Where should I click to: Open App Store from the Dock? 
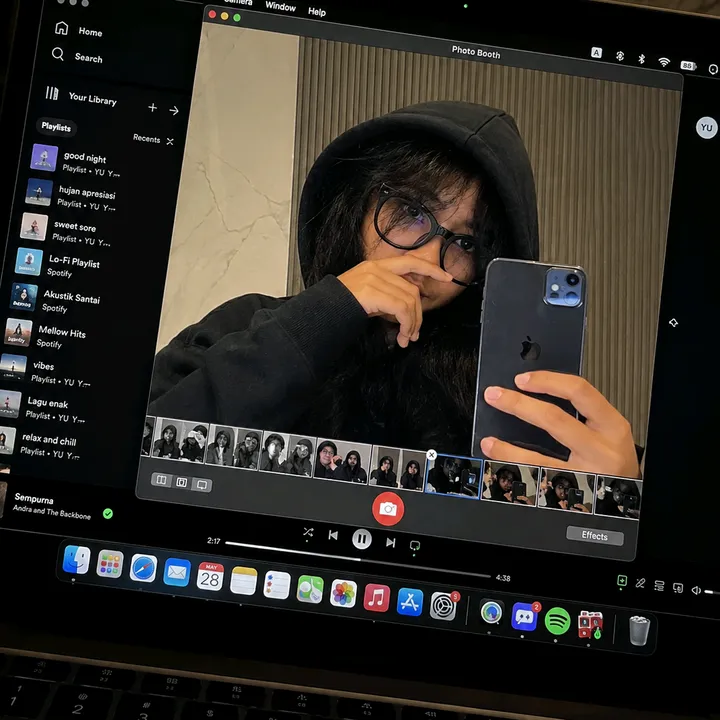click(x=410, y=602)
